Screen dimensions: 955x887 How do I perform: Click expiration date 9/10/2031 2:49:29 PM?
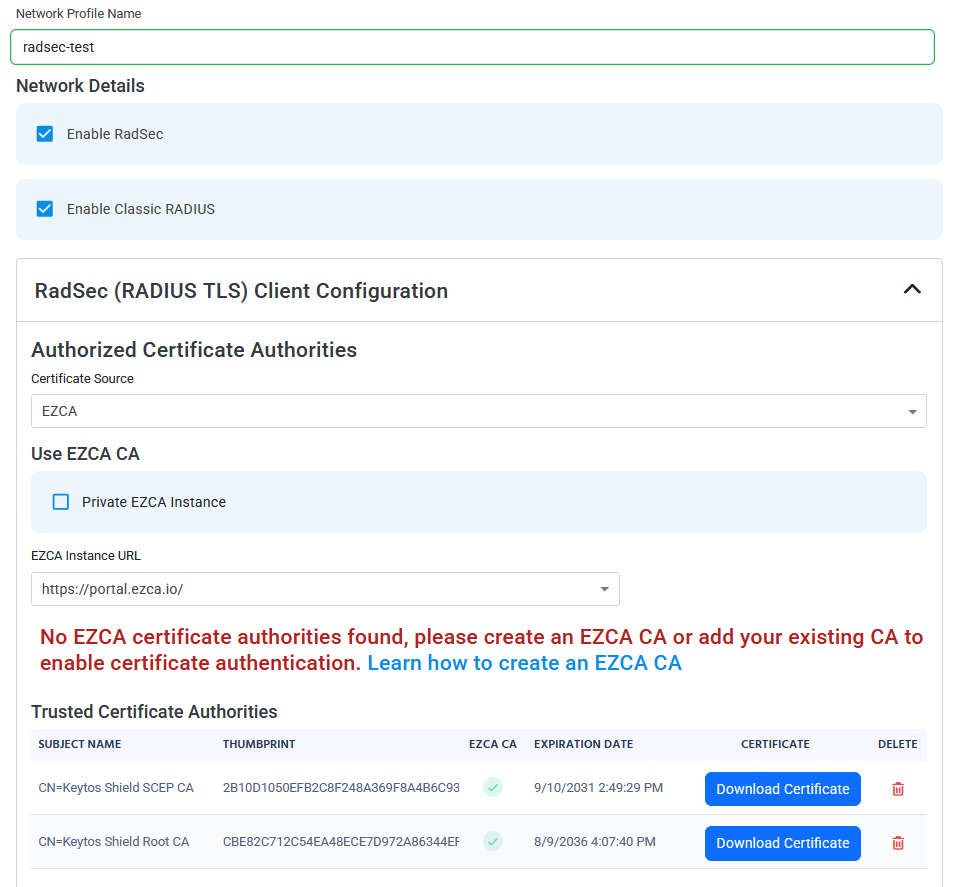click(598, 788)
